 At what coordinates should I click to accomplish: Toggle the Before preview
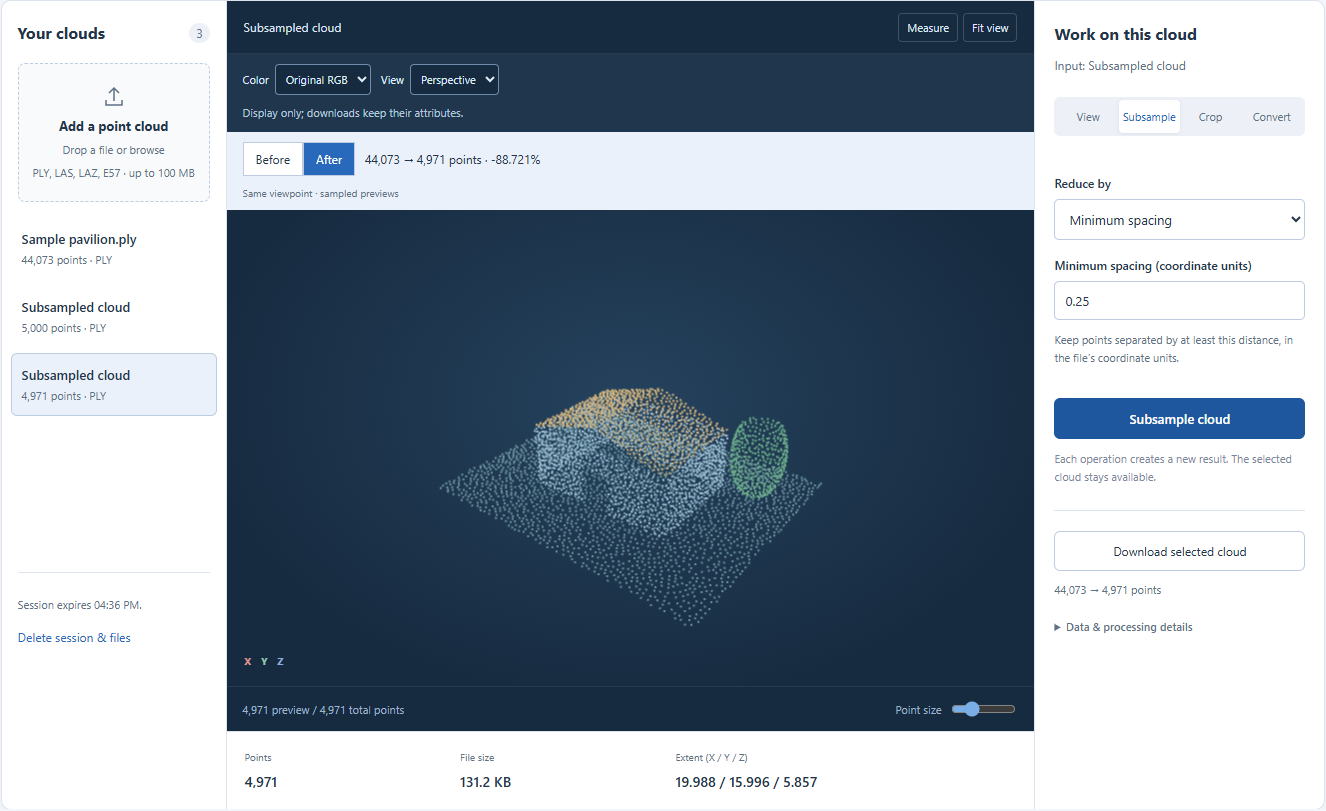(x=273, y=159)
